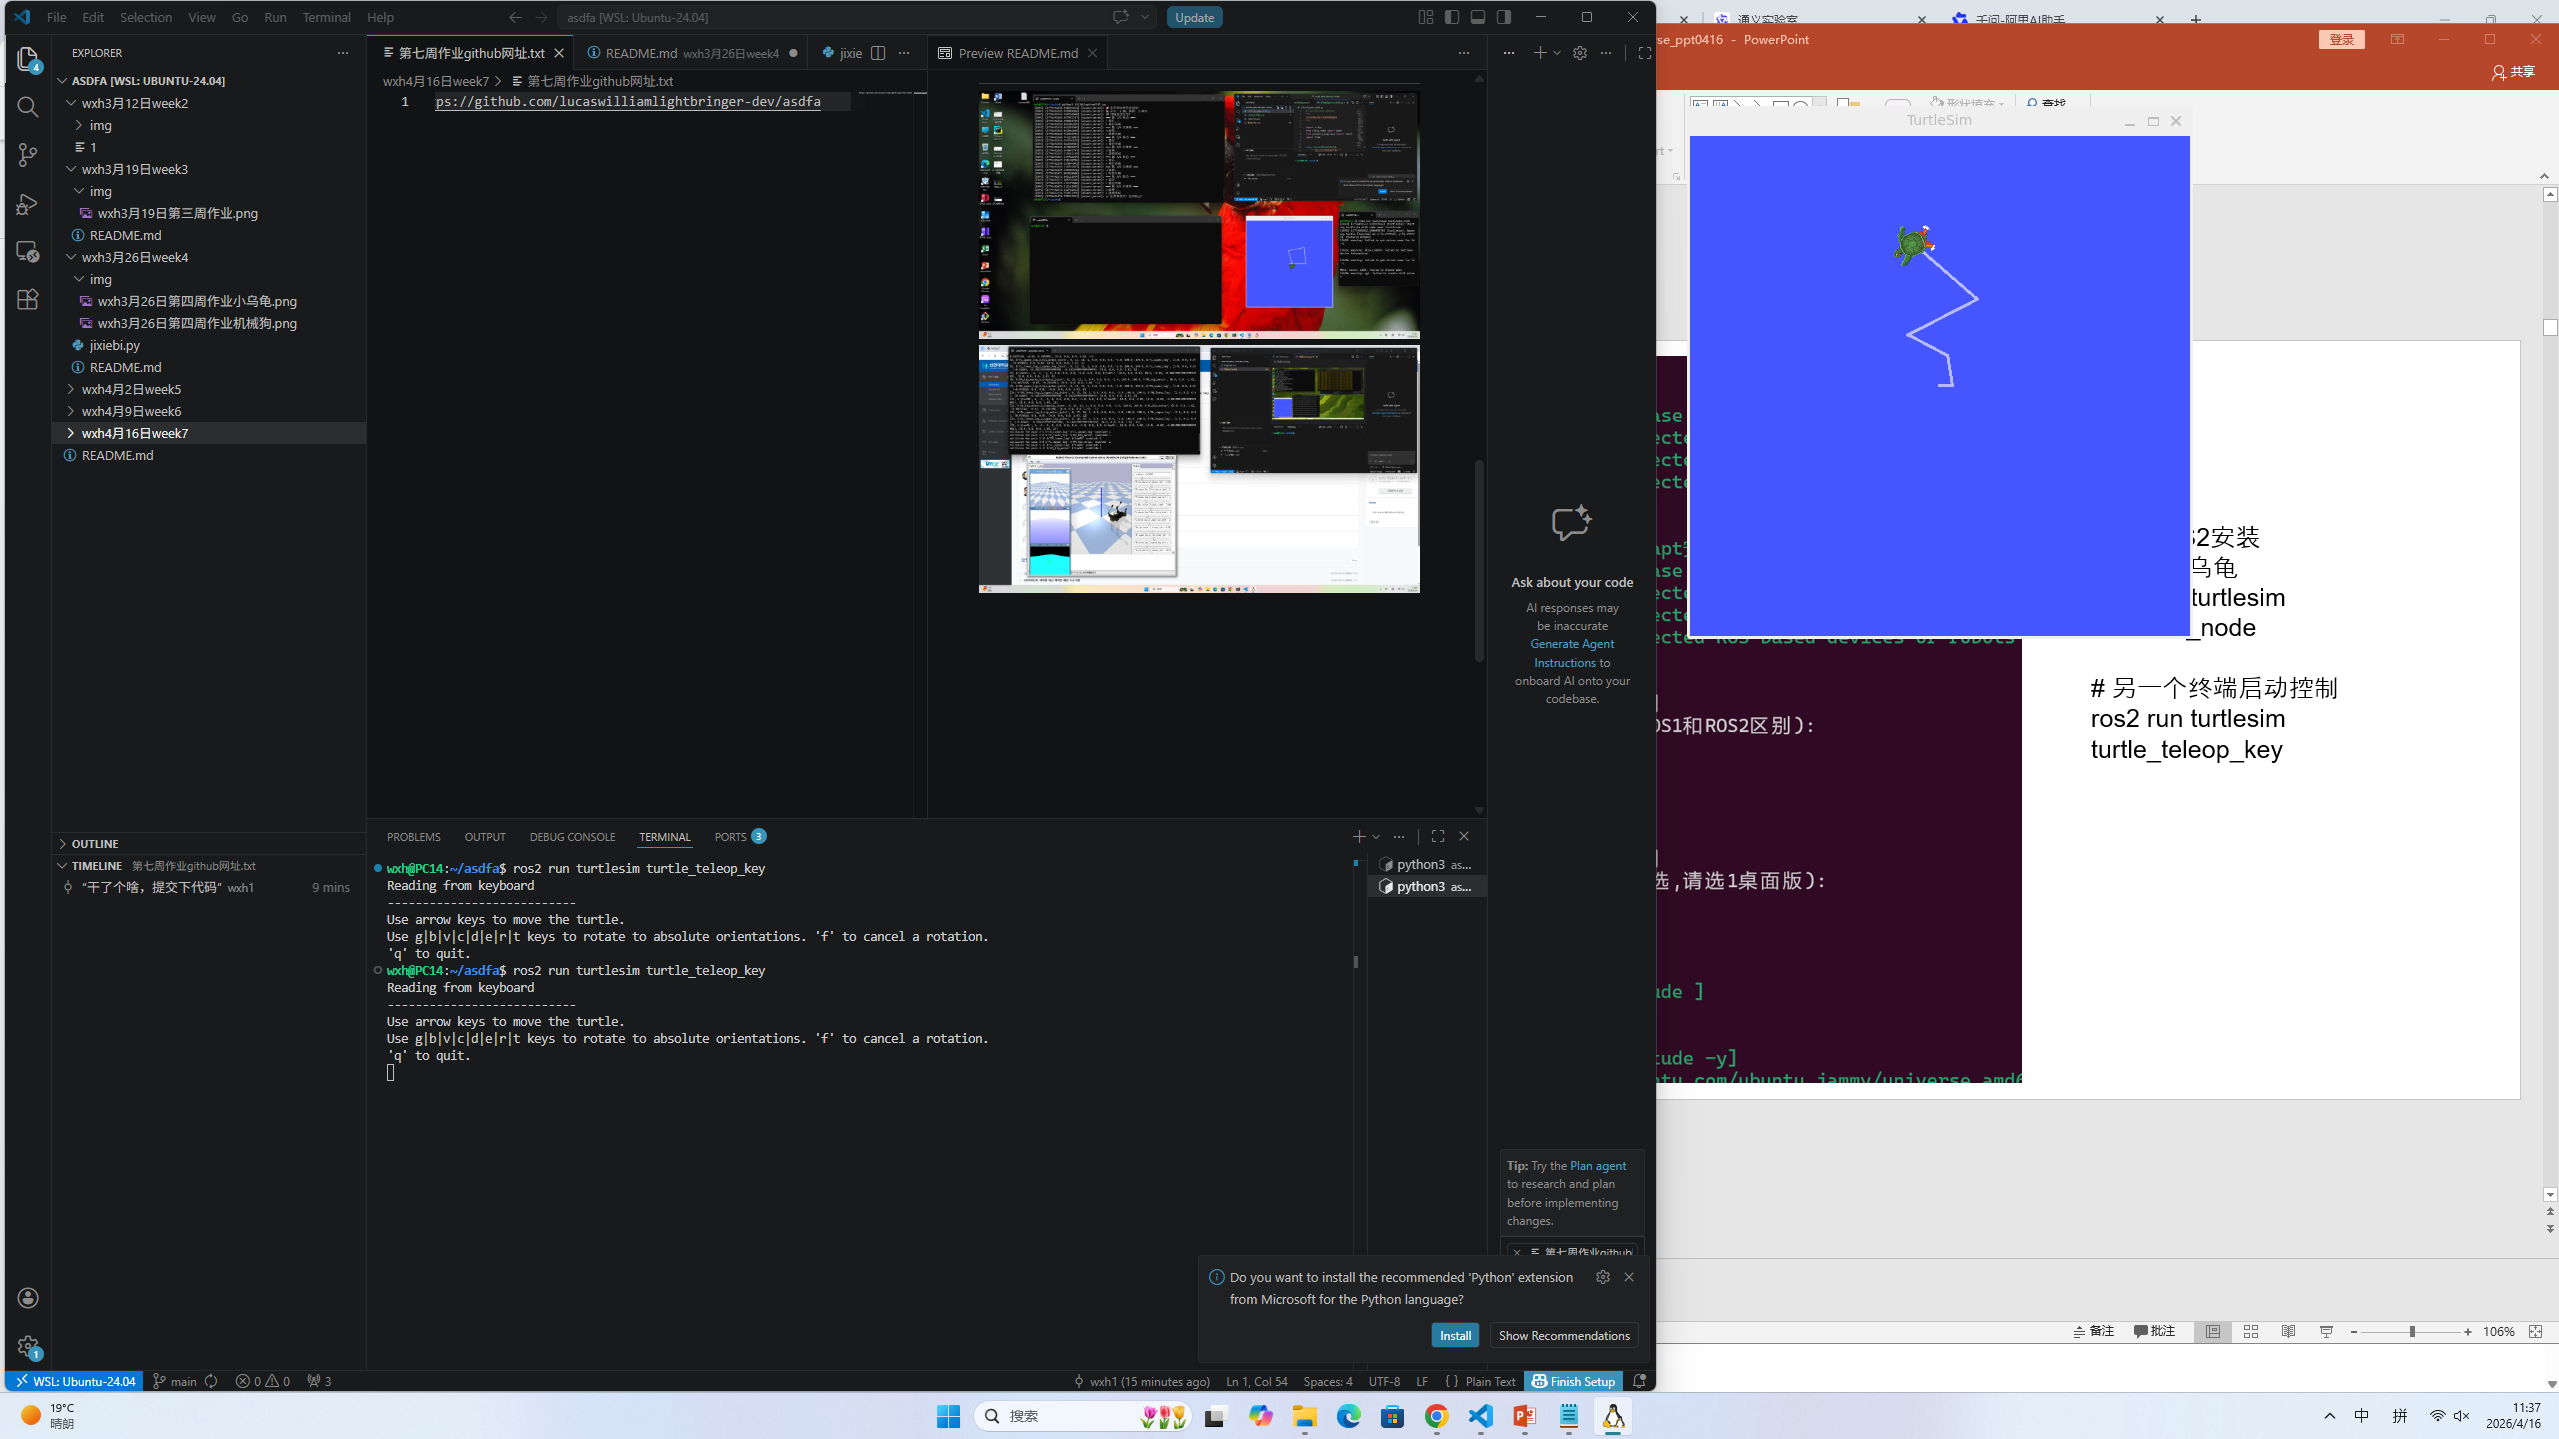Open the Generate Agent Instructions link
2559x1439 pixels.
[x=1572, y=653]
